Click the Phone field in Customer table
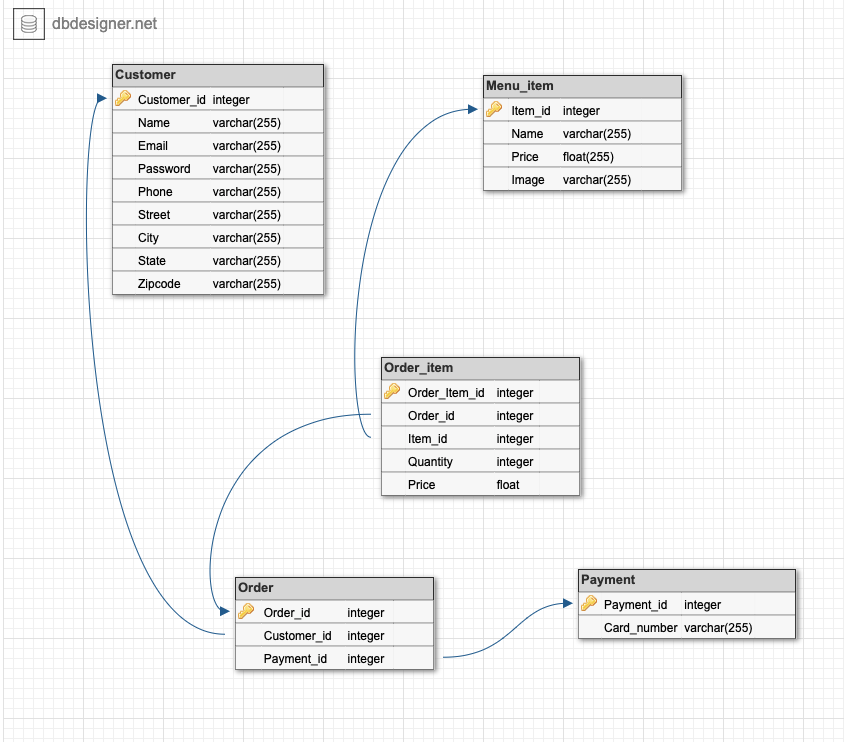The image size is (856, 747). pyautogui.click(x=218, y=192)
